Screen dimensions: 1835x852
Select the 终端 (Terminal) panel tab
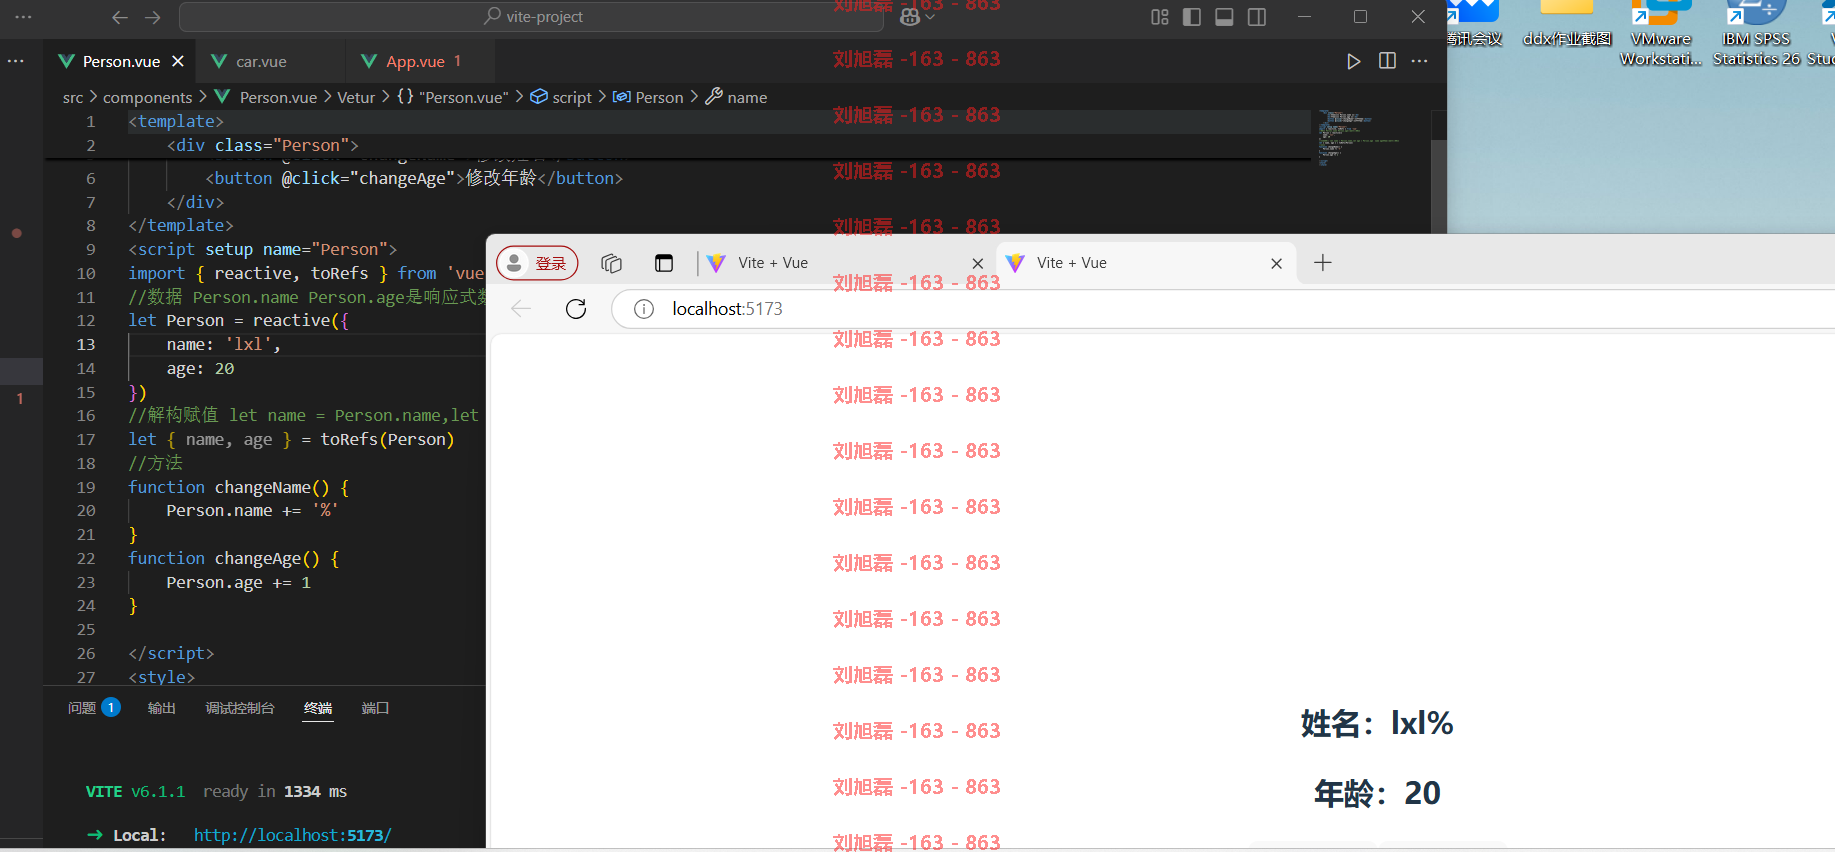(x=318, y=708)
